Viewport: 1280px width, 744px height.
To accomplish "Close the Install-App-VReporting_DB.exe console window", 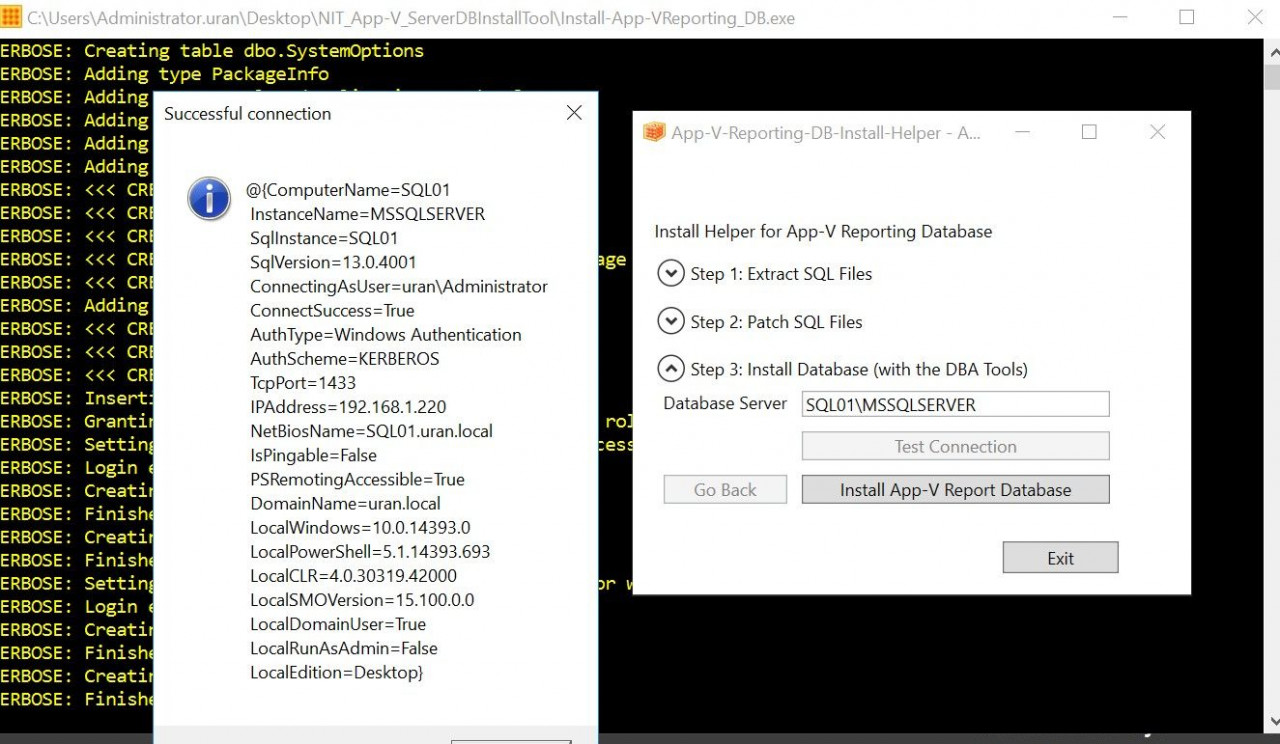I will pyautogui.click(x=1255, y=17).
